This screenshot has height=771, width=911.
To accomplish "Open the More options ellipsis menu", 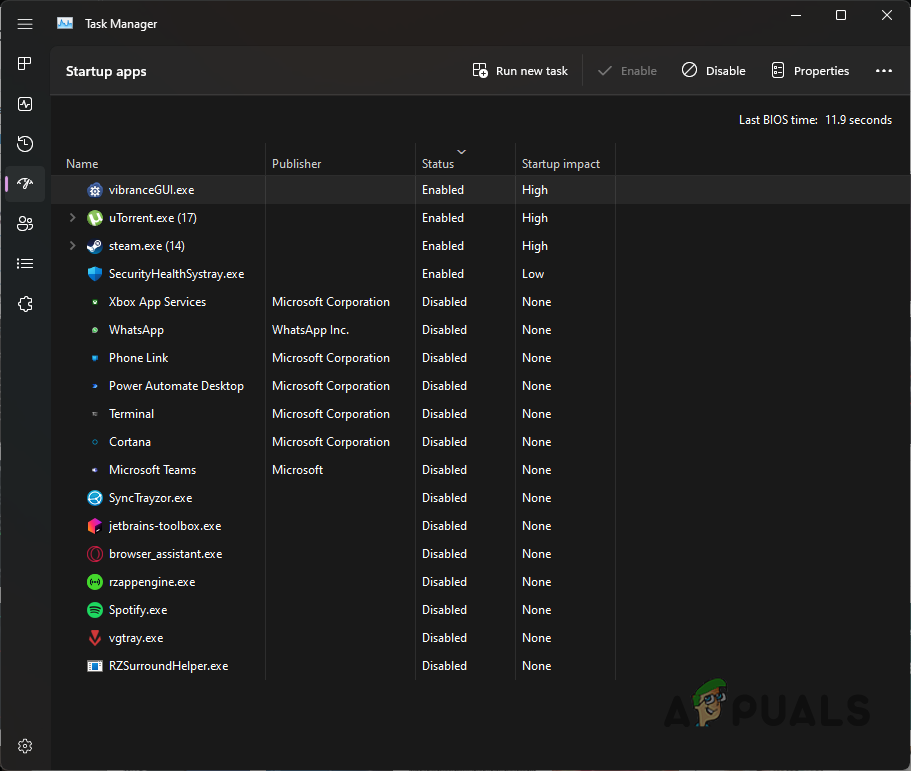I will (x=883, y=70).
